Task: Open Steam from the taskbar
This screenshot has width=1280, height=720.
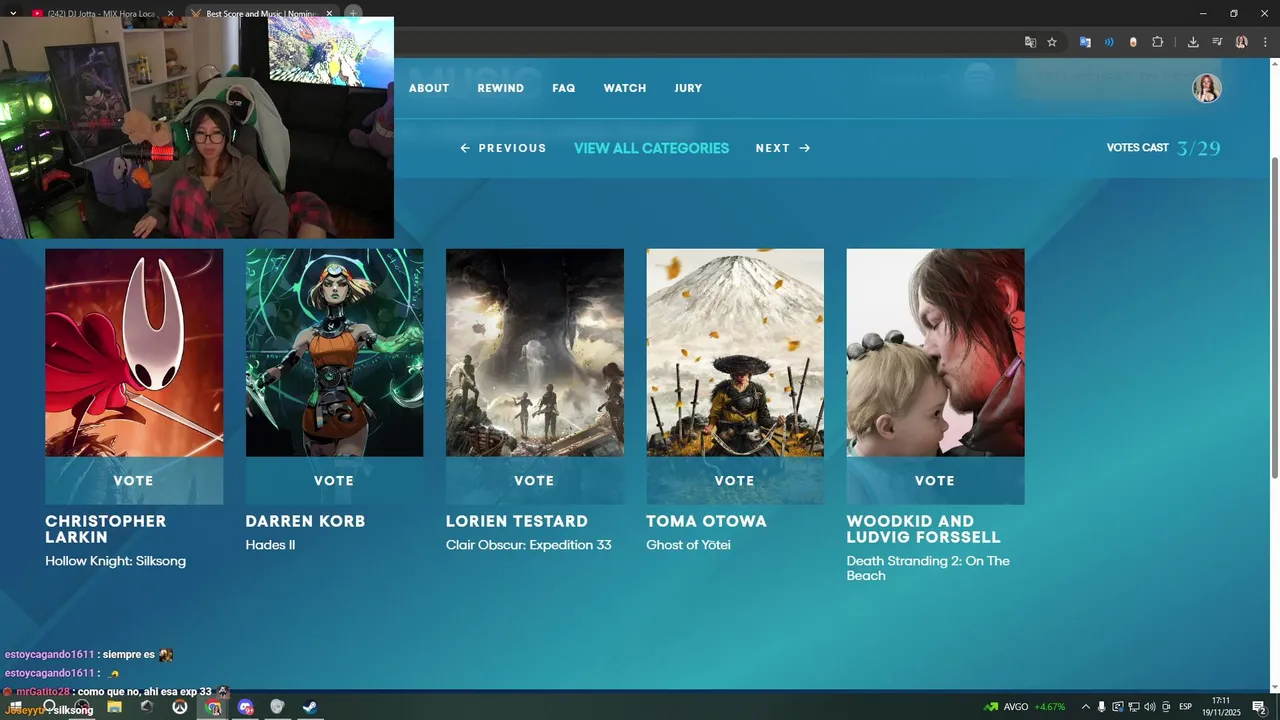Action: tap(310, 707)
